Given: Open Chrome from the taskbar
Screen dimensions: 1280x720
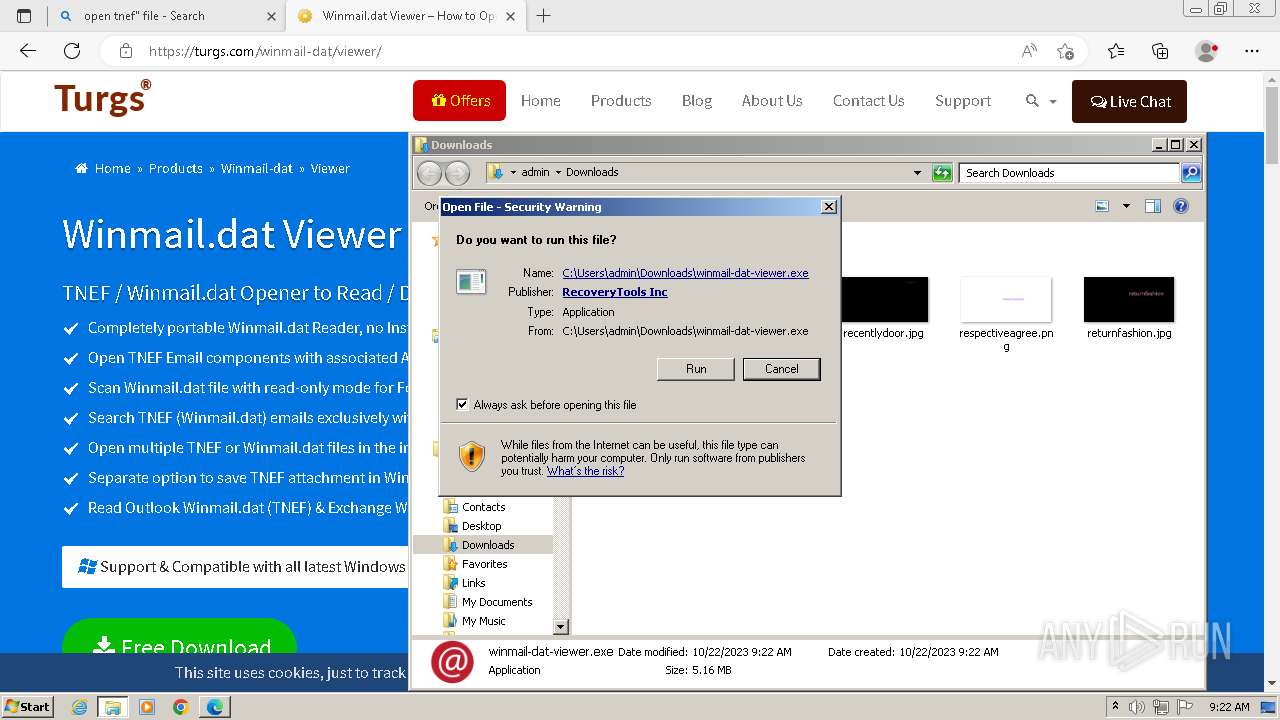Looking at the screenshot, I should [181, 707].
